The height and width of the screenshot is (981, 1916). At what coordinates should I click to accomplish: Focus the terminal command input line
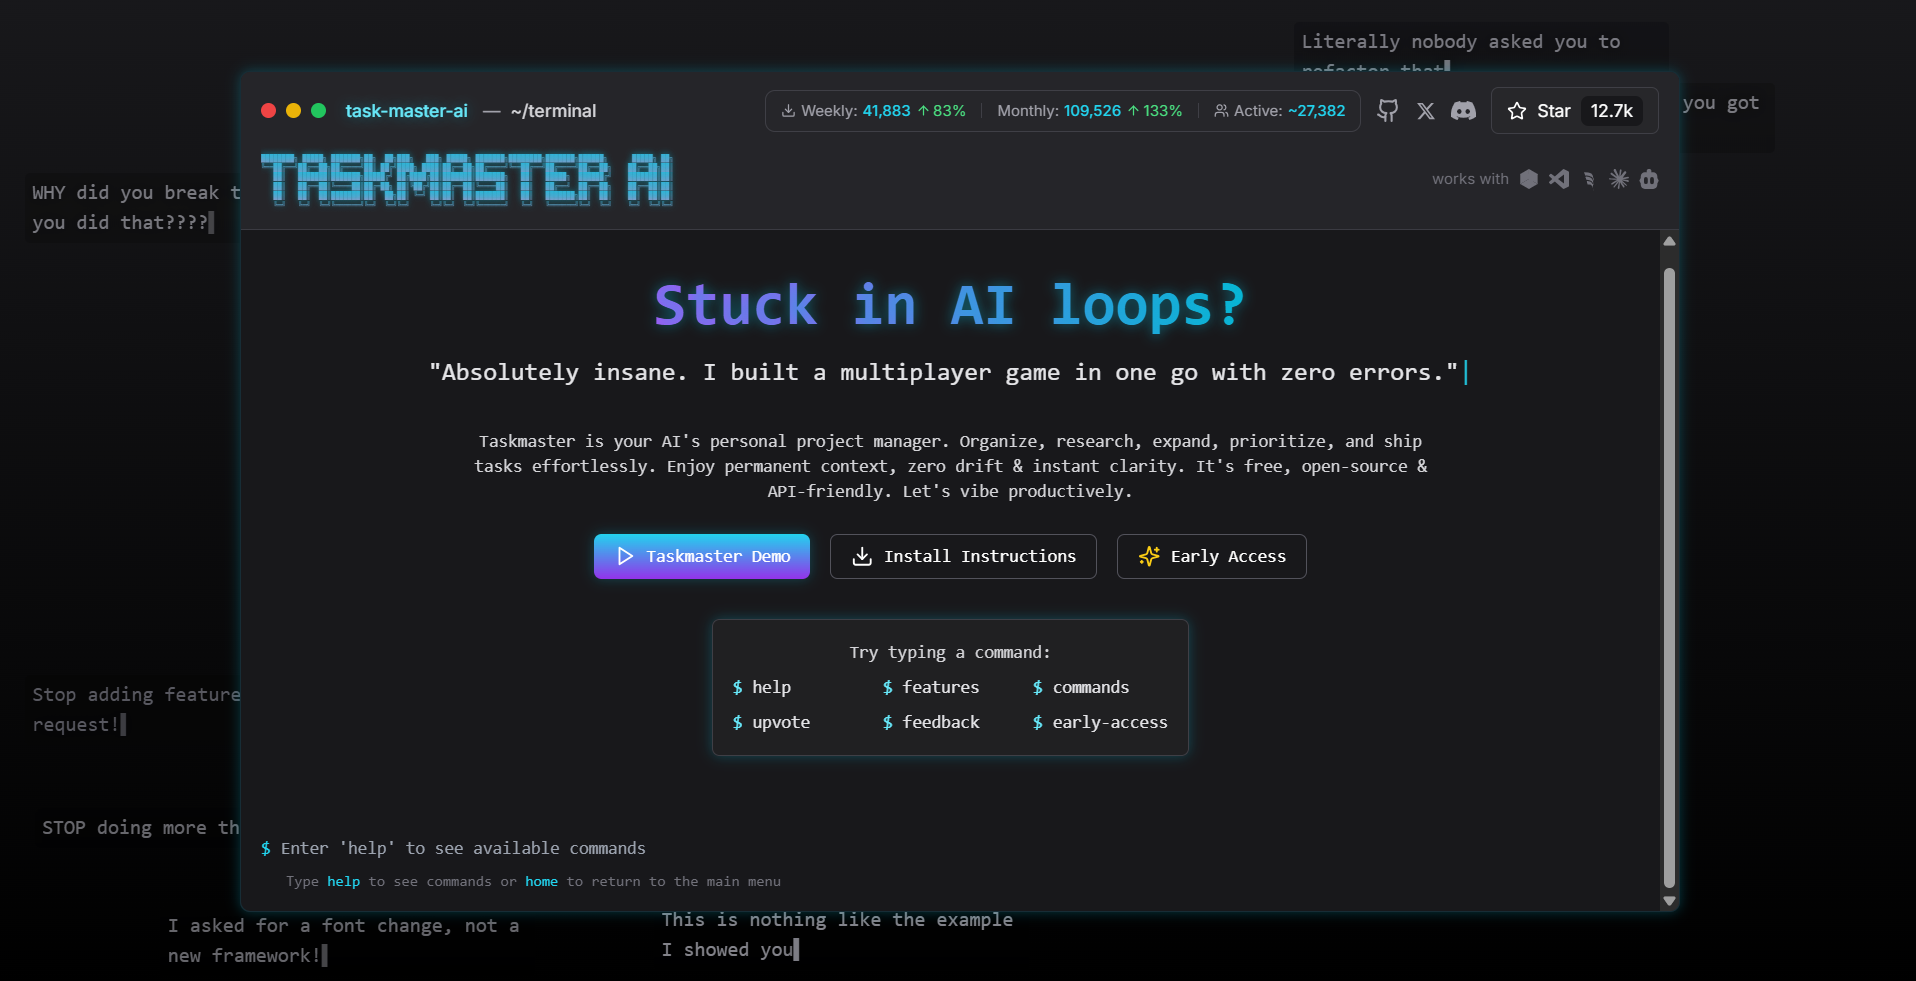pos(950,848)
